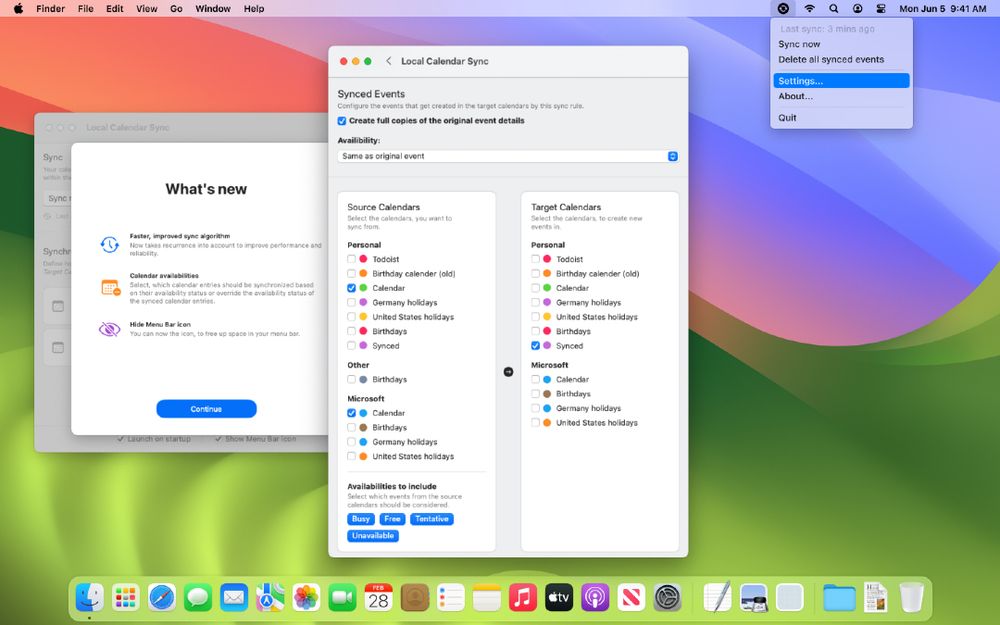Open Messages from the Dock
This screenshot has height=625, width=1000.
198,598
